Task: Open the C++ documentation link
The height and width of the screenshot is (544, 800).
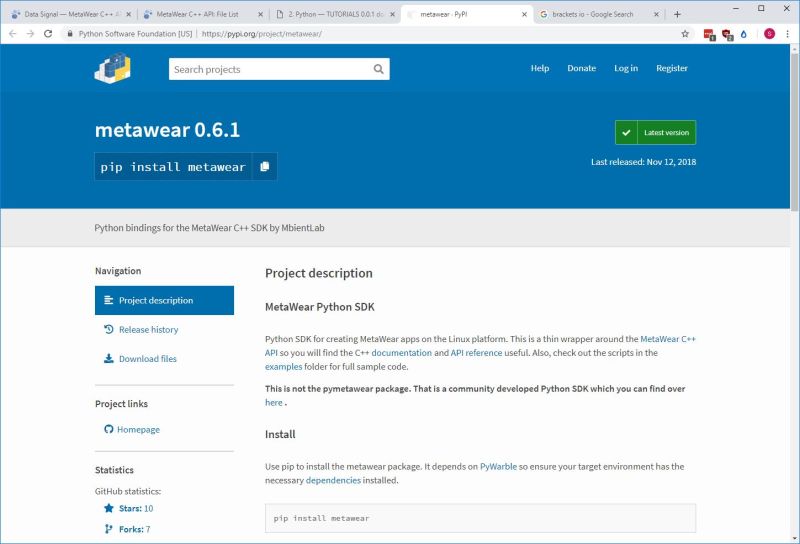Action: [x=402, y=353]
